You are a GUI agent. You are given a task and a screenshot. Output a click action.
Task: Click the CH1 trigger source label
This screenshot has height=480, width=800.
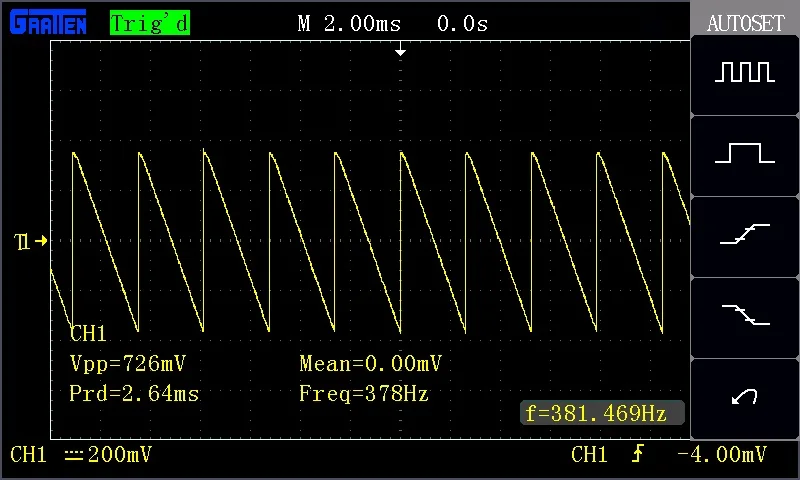coord(589,454)
